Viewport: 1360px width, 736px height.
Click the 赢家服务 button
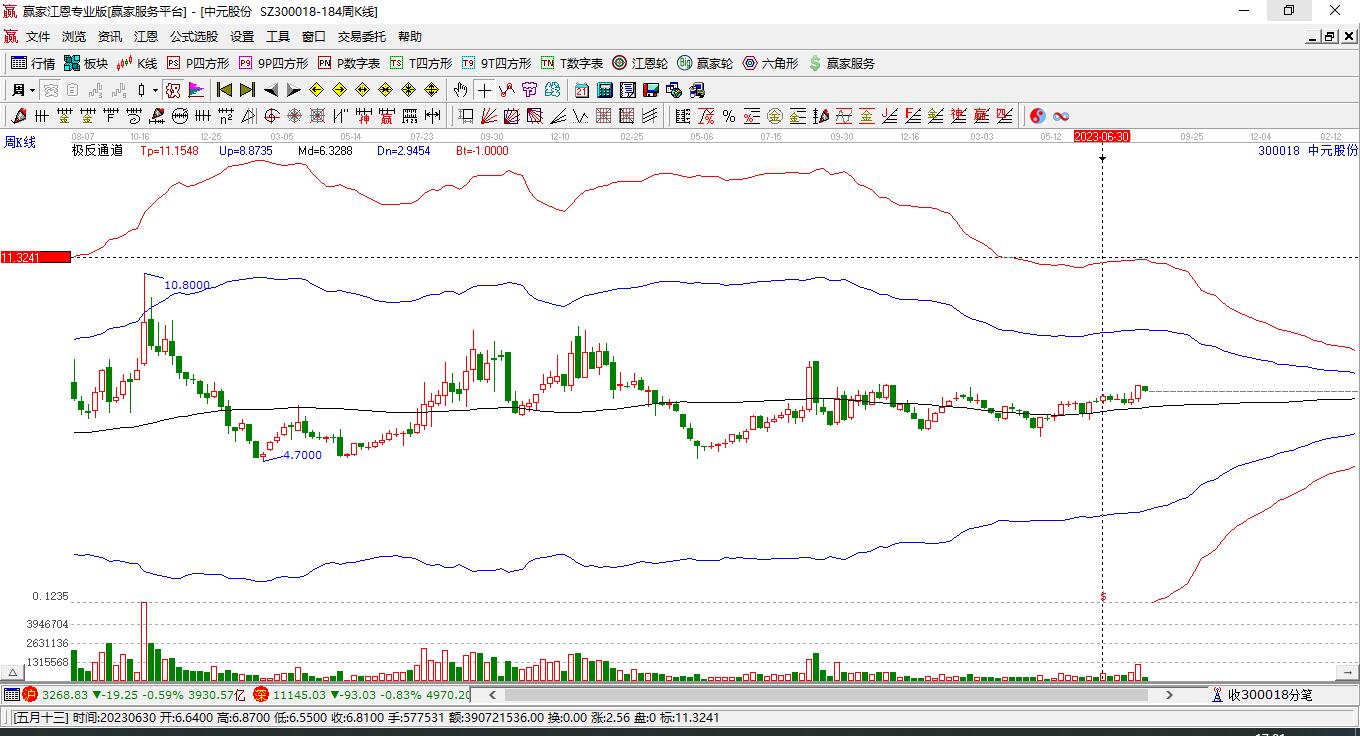click(x=841, y=63)
